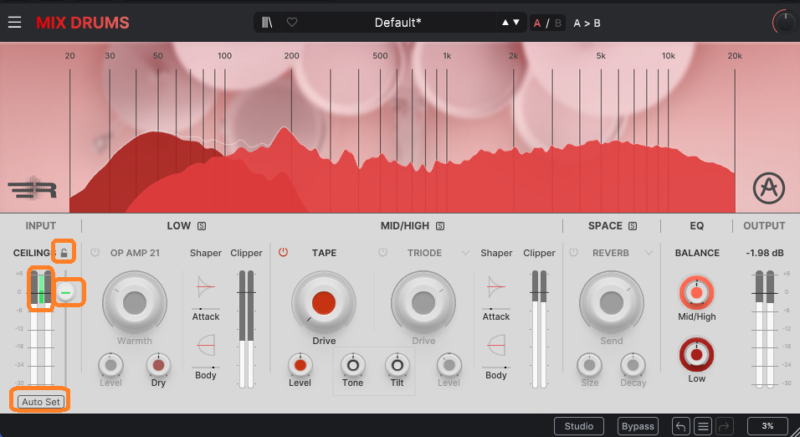Open the hamburger main menu
This screenshot has height=437, width=800.
[x=14, y=22]
